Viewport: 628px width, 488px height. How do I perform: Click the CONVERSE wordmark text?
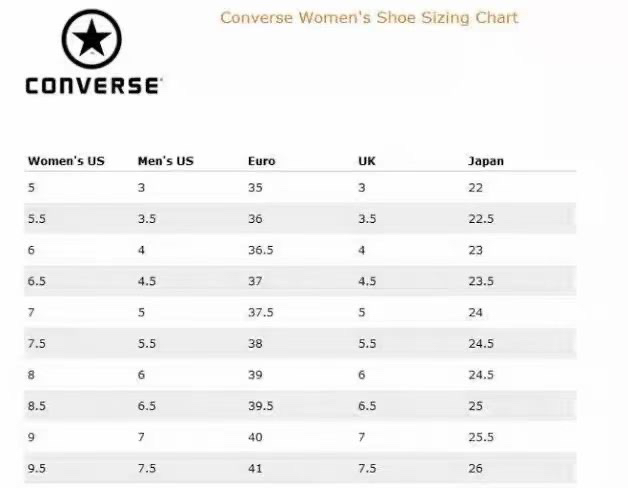tap(92, 85)
